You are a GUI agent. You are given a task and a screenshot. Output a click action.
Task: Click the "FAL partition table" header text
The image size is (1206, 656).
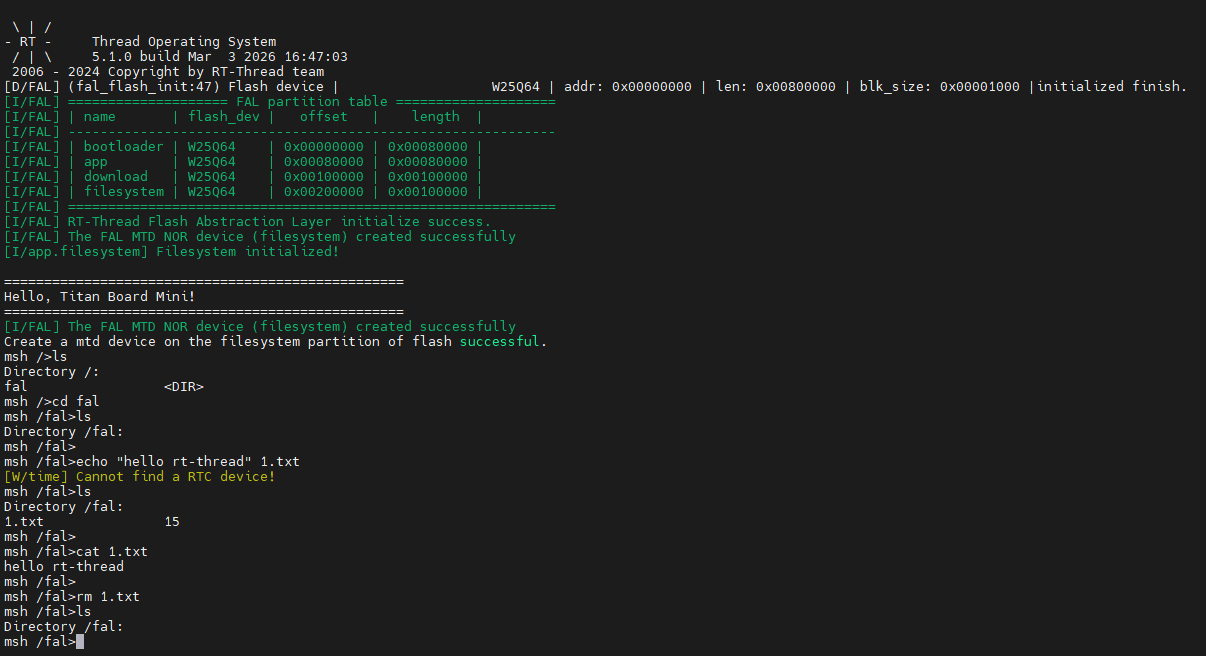pos(312,101)
